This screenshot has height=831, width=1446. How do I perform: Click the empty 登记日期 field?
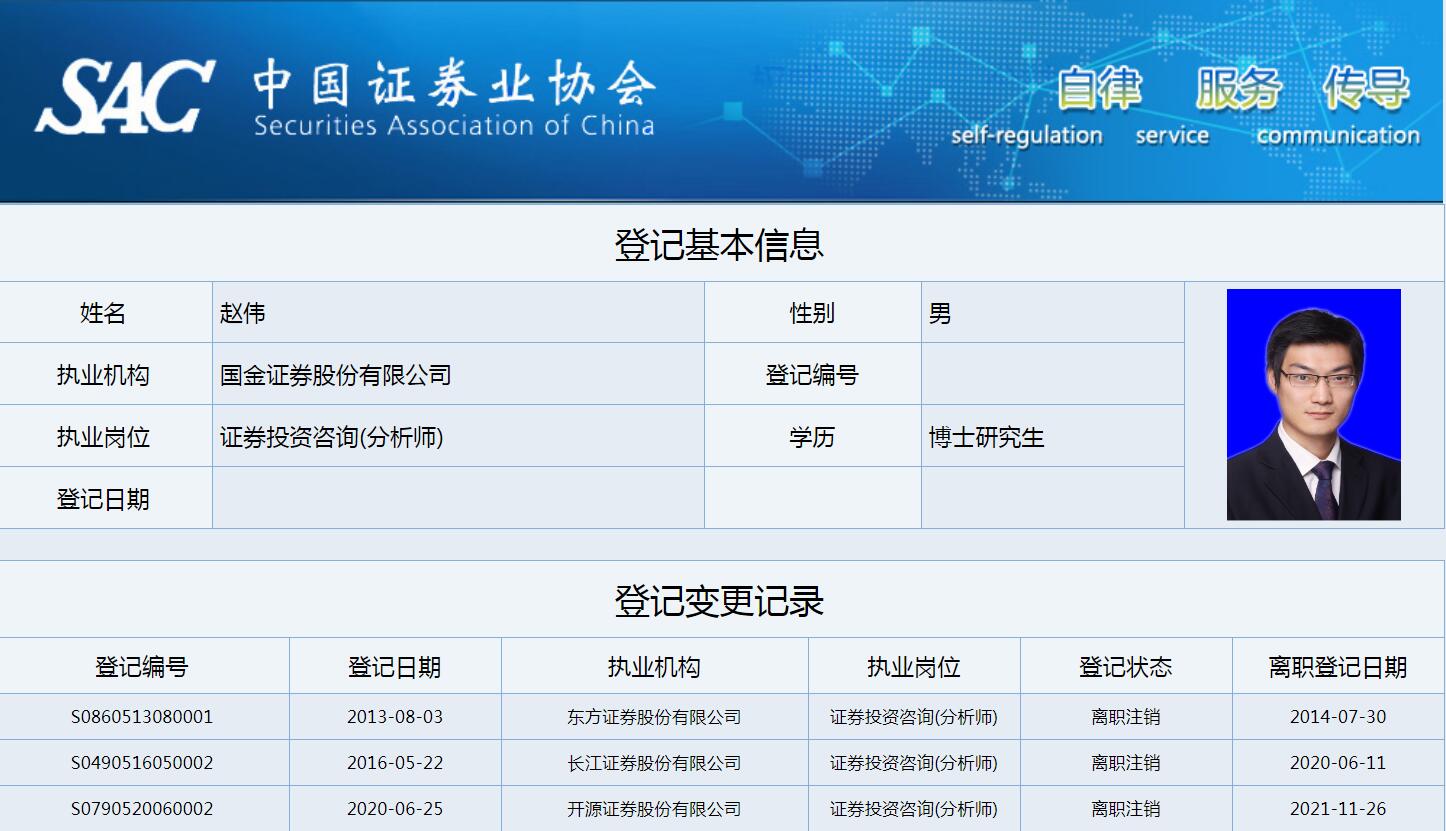click(x=455, y=498)
